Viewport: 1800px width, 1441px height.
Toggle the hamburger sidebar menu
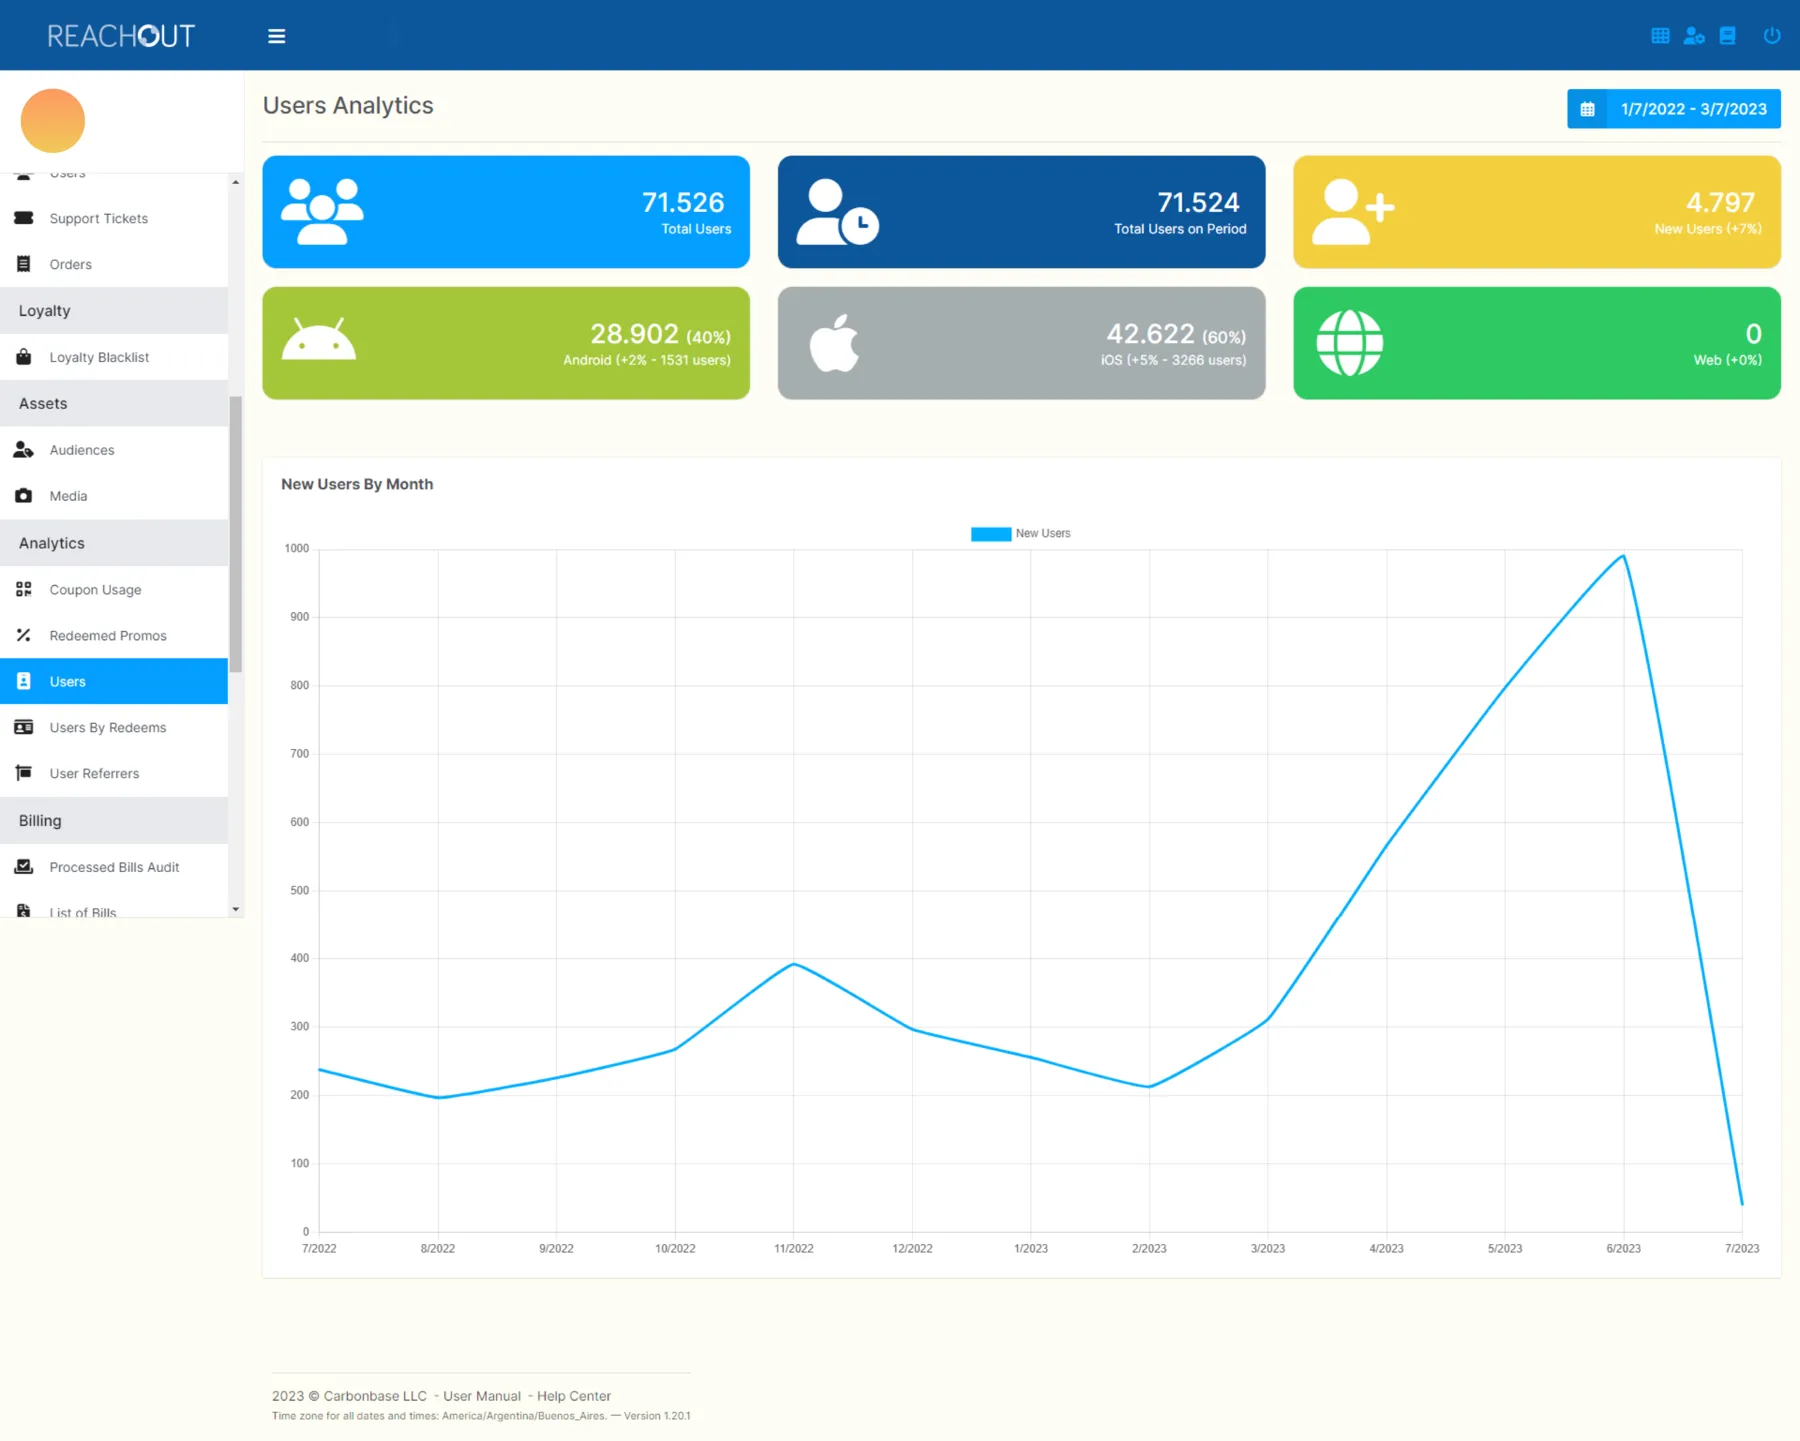point(277,36)
